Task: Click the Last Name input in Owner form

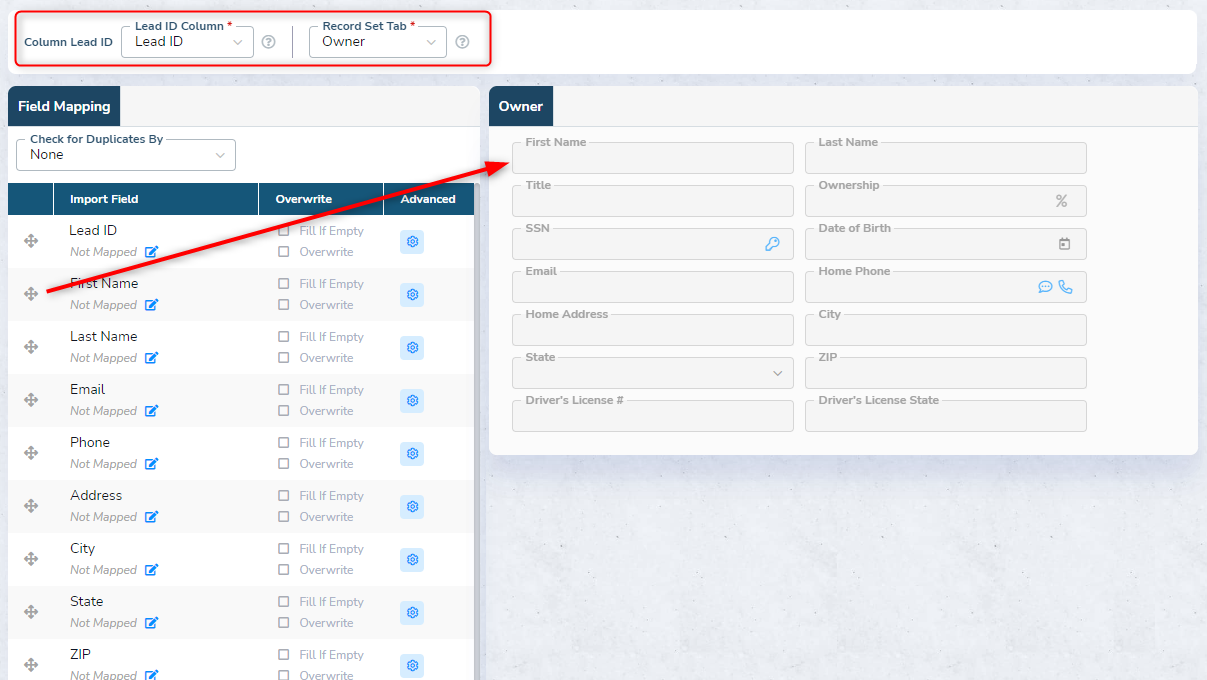Action: pos(946,158)
